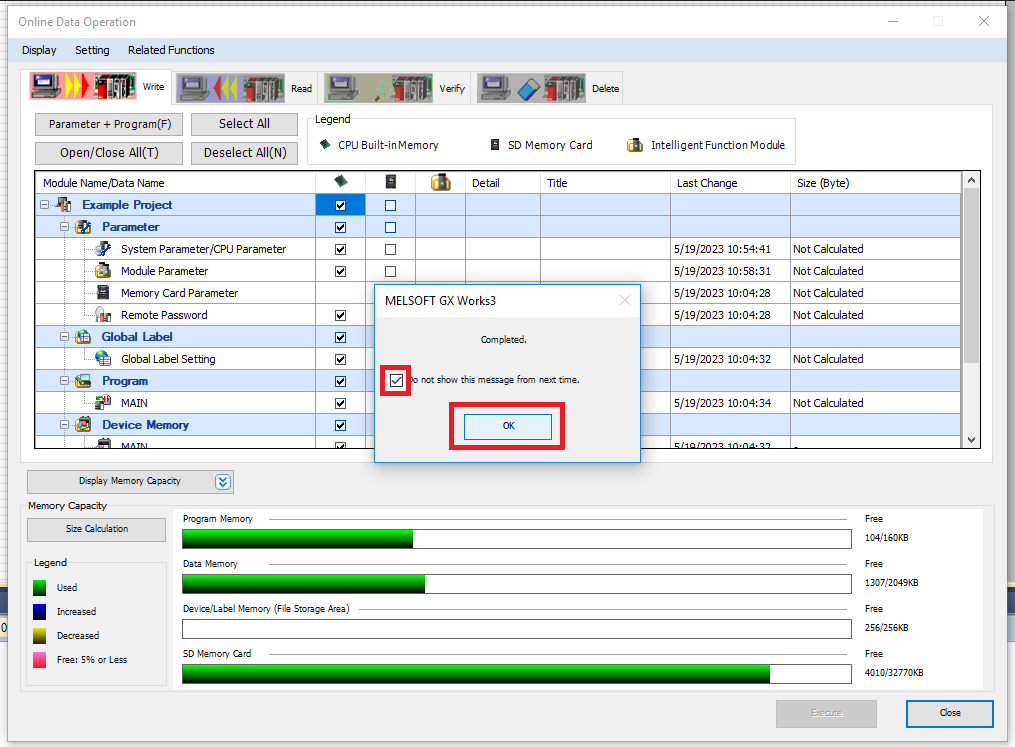Screen dimensions: 1015x747
Task: Uncheck 'Do not show this message' checkbox
Action: (397, 380)
